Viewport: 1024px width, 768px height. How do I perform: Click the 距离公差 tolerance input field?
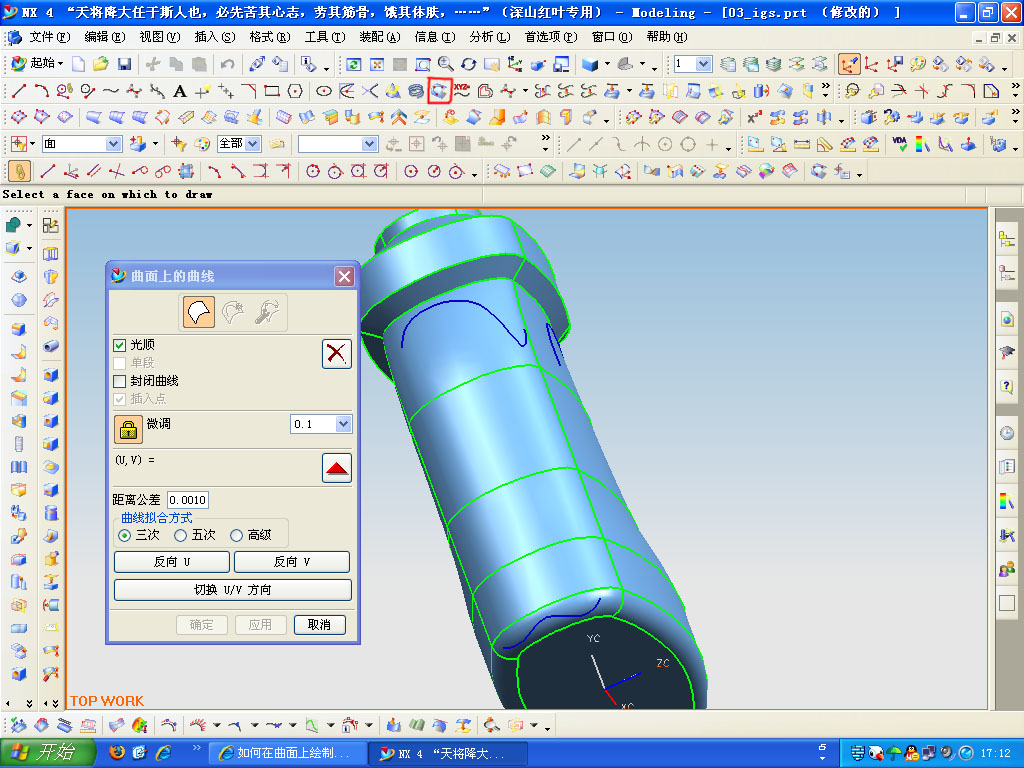tap(188, 500)
